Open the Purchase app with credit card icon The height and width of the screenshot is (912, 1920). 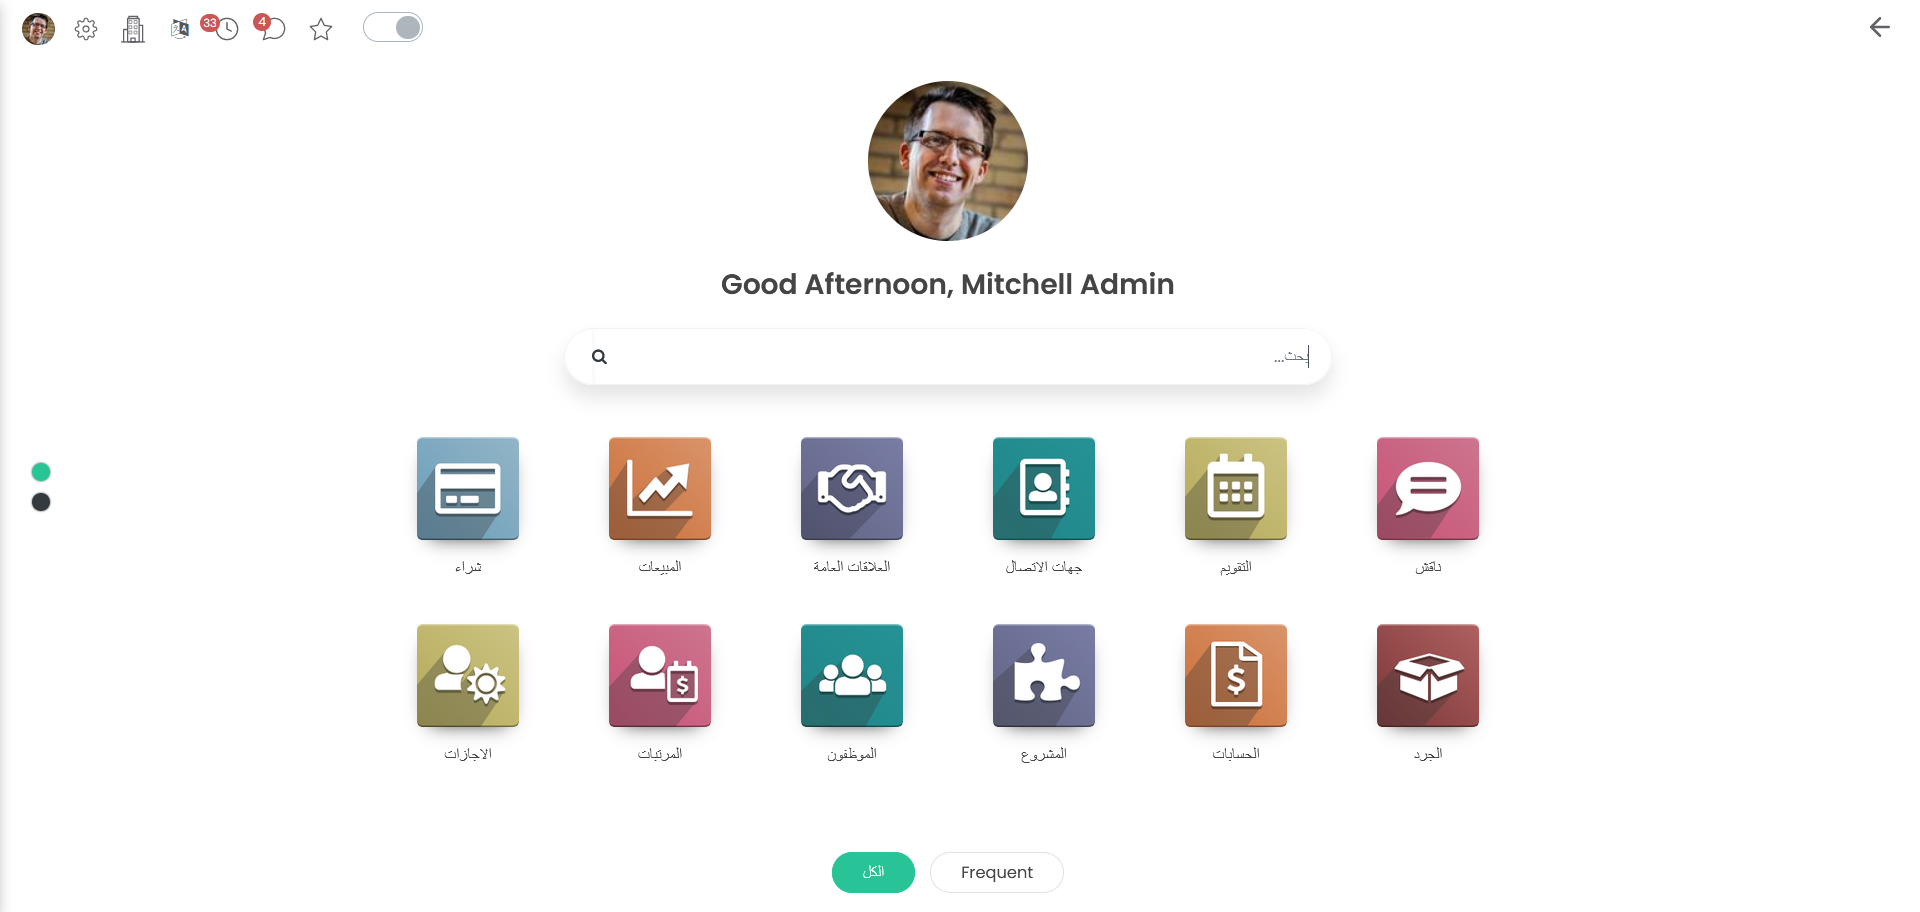(x=468, y=489)
